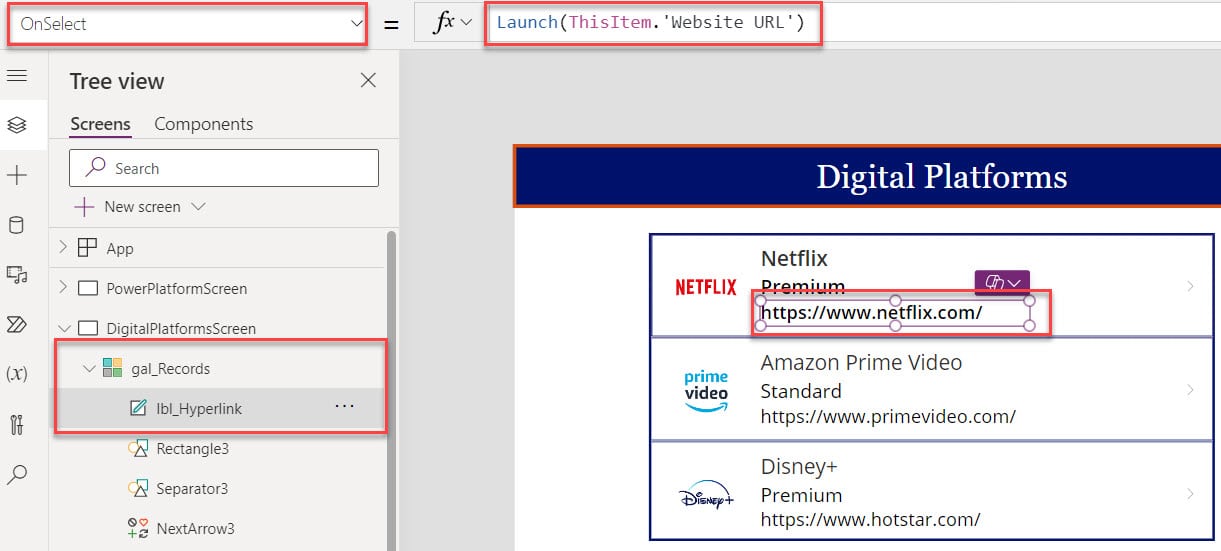Click the Netflix row next arrow
Image resolution: width=1221 pixels, height=551 pixels.
[1190, 286]
